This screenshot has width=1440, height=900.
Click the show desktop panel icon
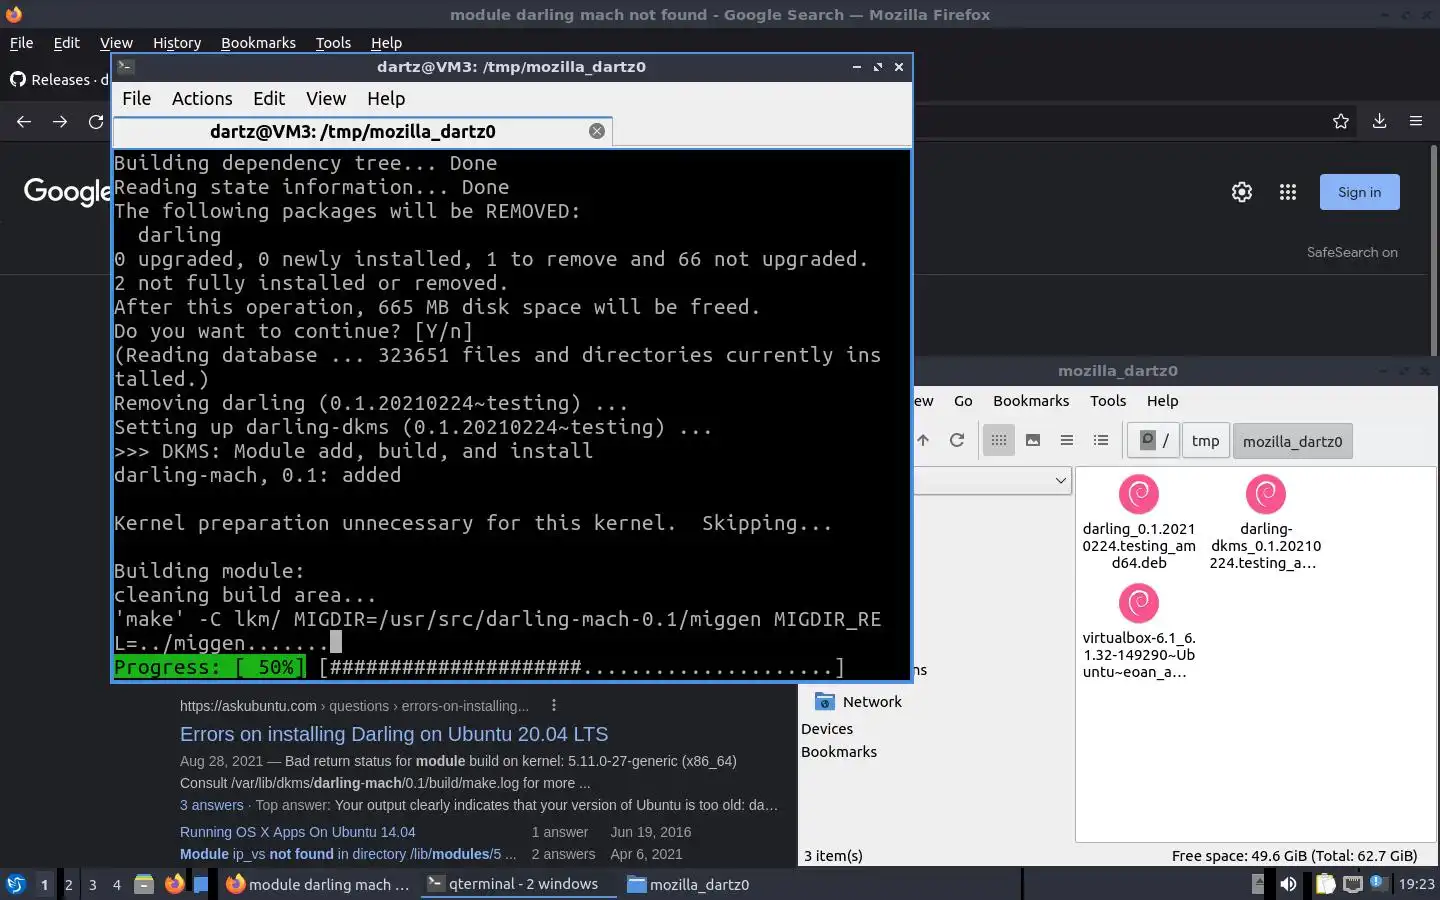[x=200, y=884]
